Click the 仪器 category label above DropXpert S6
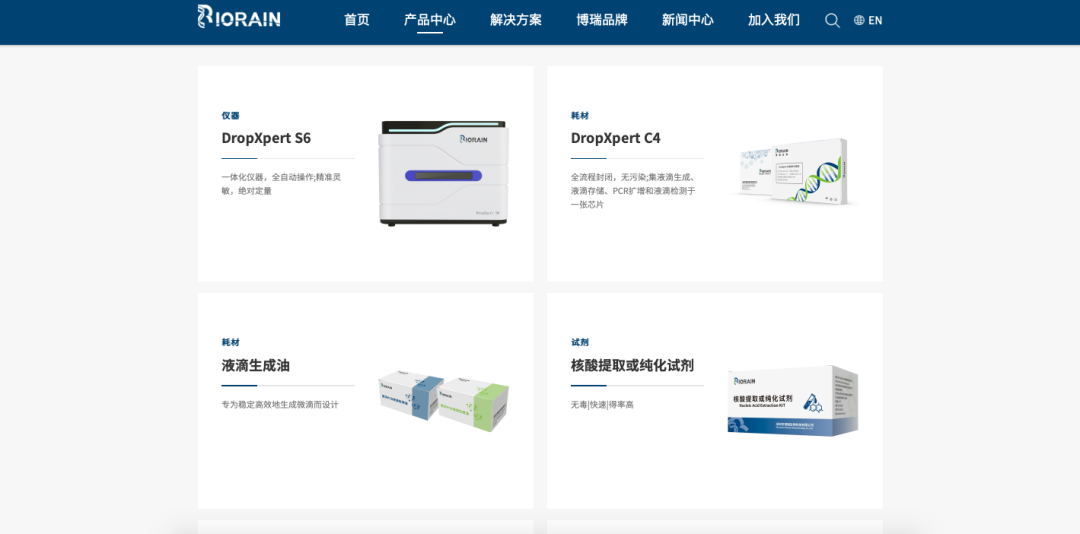The image size is (1080, 534). [x=230, y=116]
